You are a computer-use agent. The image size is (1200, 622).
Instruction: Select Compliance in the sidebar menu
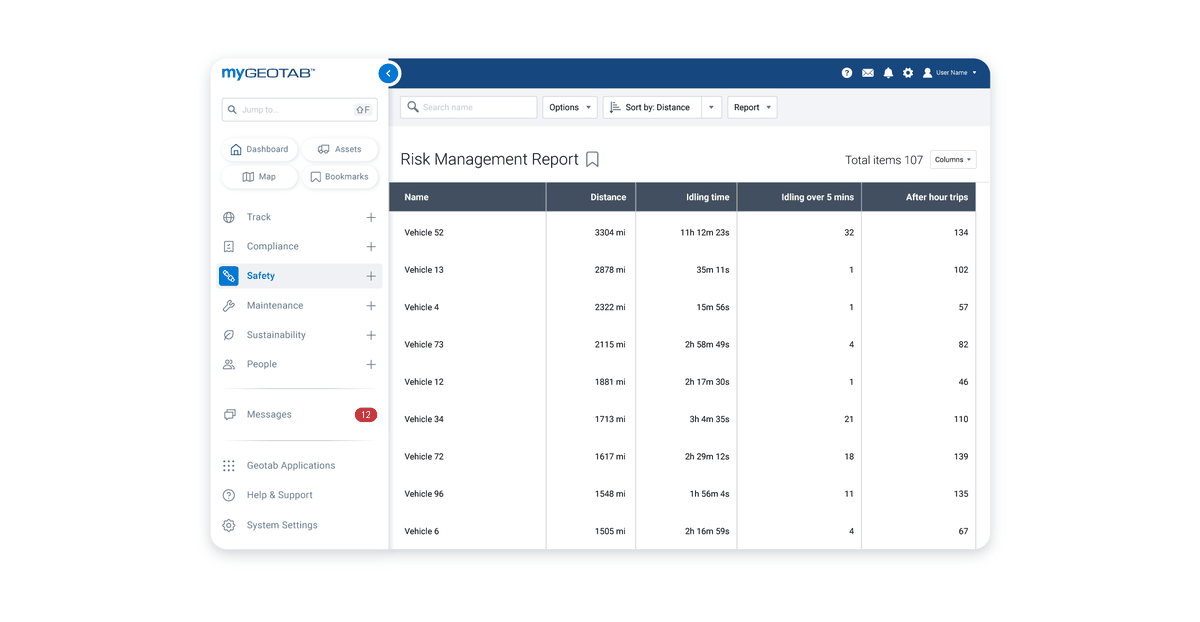pos(273,246)
